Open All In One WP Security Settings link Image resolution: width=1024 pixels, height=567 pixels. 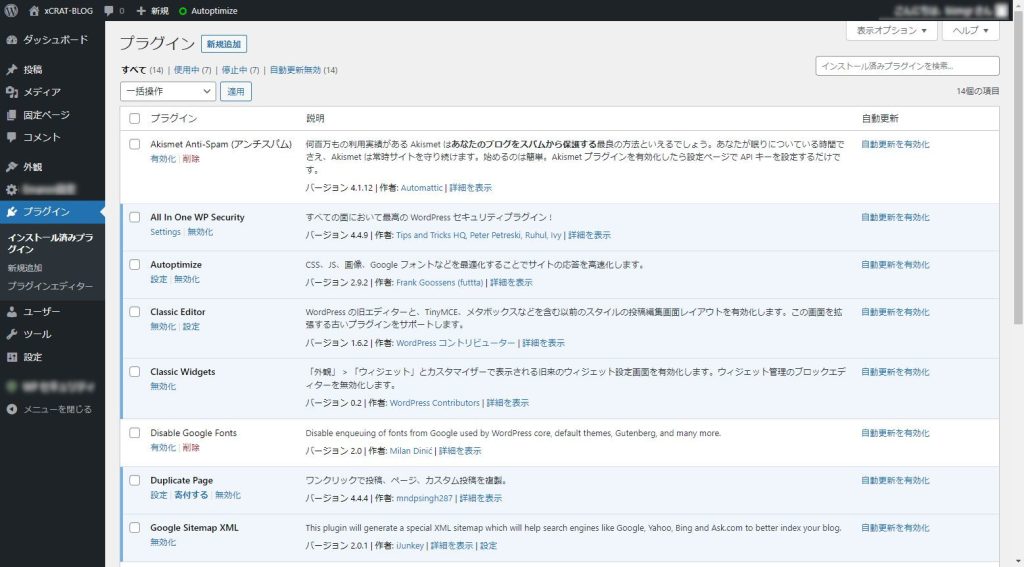tap(165, 232)
